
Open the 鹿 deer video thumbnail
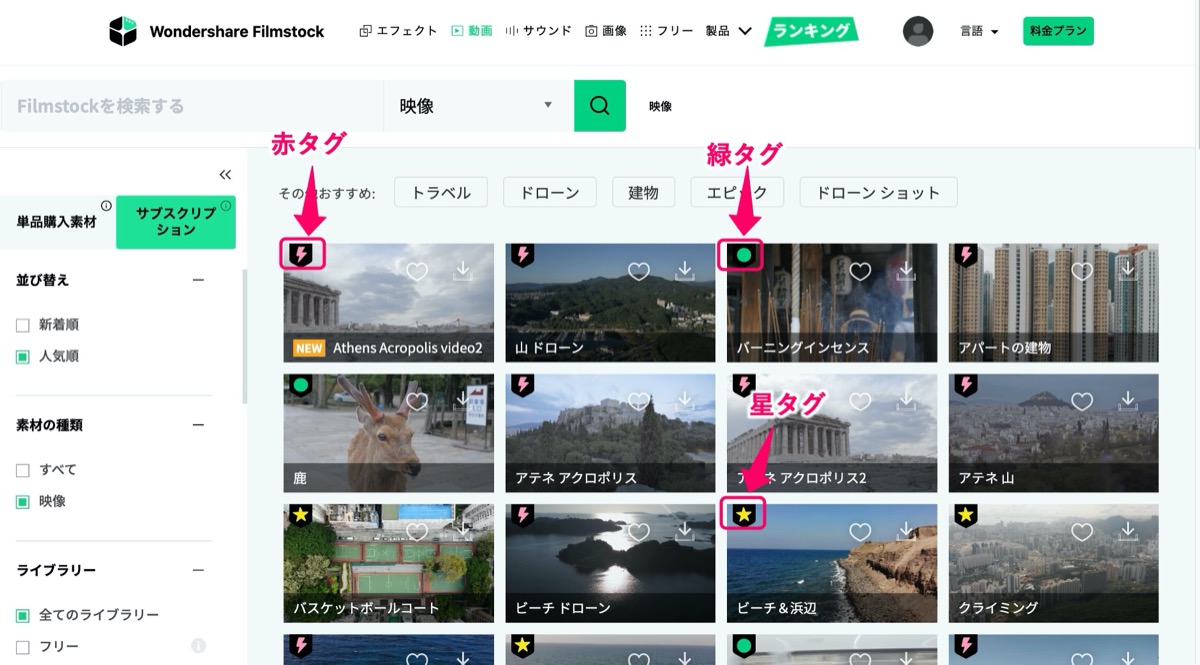(x=389, y=433)
